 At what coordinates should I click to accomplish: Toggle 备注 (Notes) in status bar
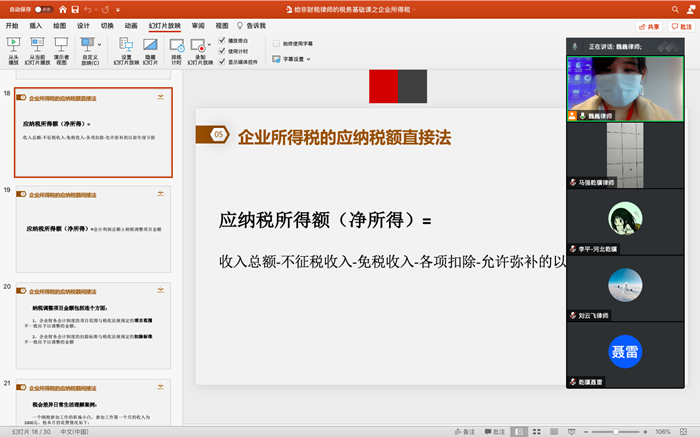(x=465, y=432)
